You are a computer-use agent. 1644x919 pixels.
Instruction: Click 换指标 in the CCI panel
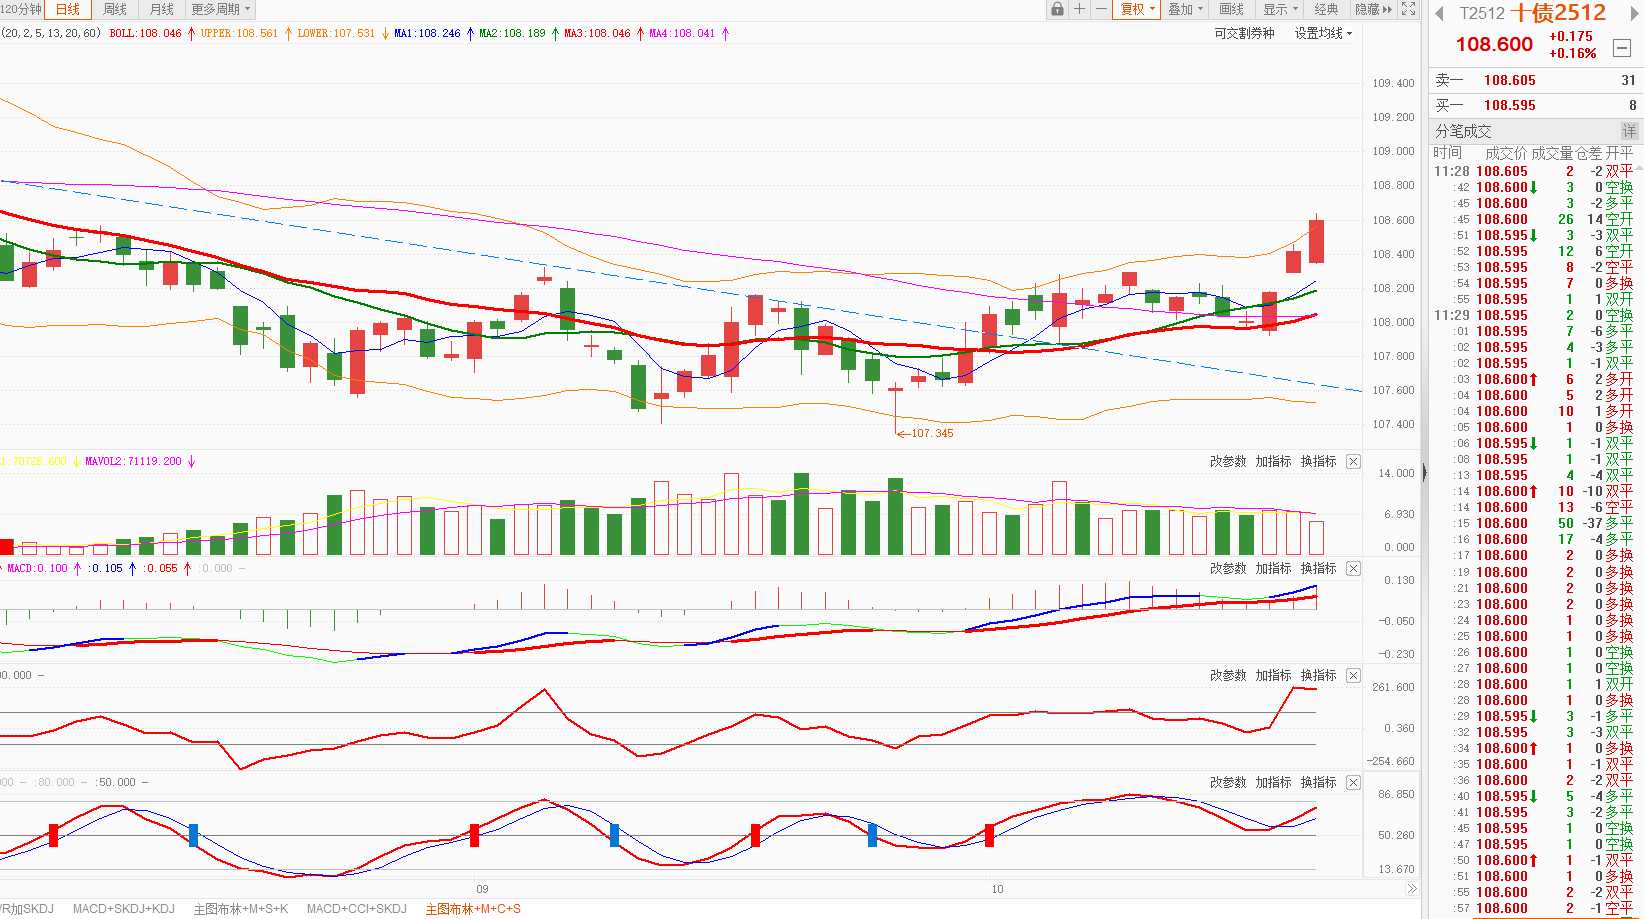(1318, 675)
